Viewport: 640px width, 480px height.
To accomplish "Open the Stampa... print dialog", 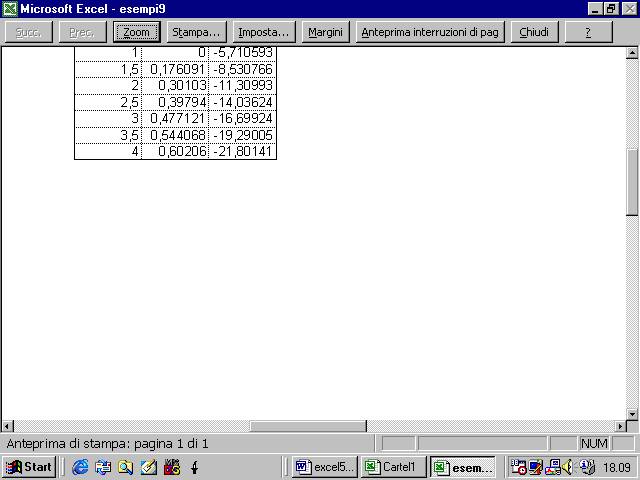I will (196, 32).
